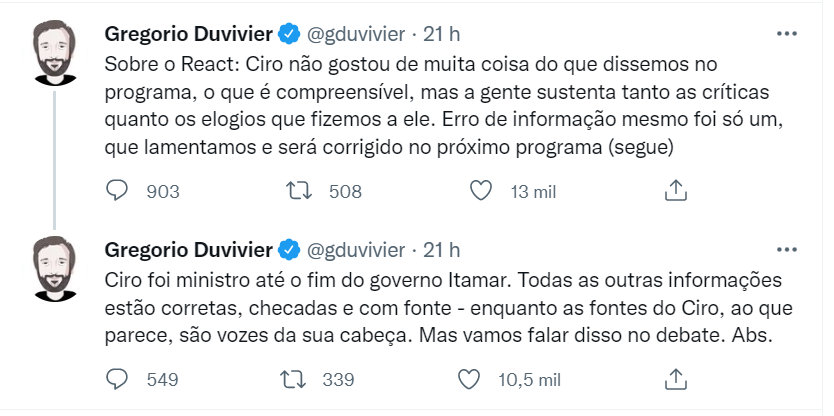Retweet the second tweet with 339 retweets

point(299,379)
